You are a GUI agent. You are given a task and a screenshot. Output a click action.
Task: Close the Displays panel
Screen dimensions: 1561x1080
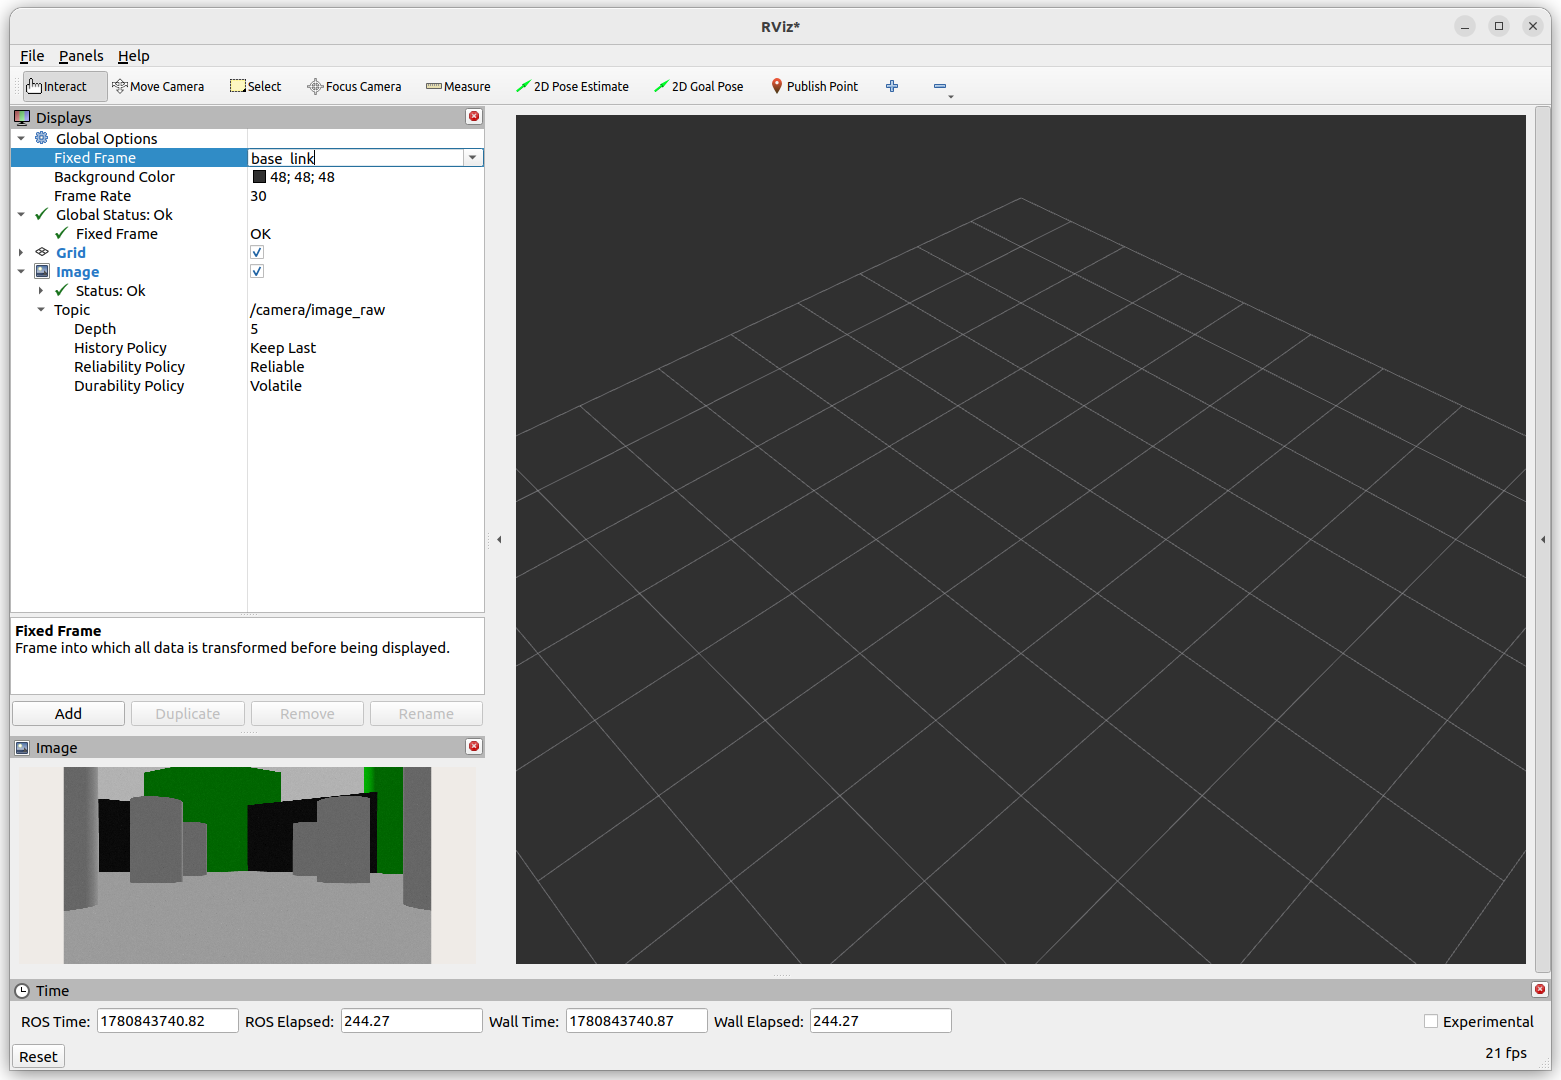(474, 117)
